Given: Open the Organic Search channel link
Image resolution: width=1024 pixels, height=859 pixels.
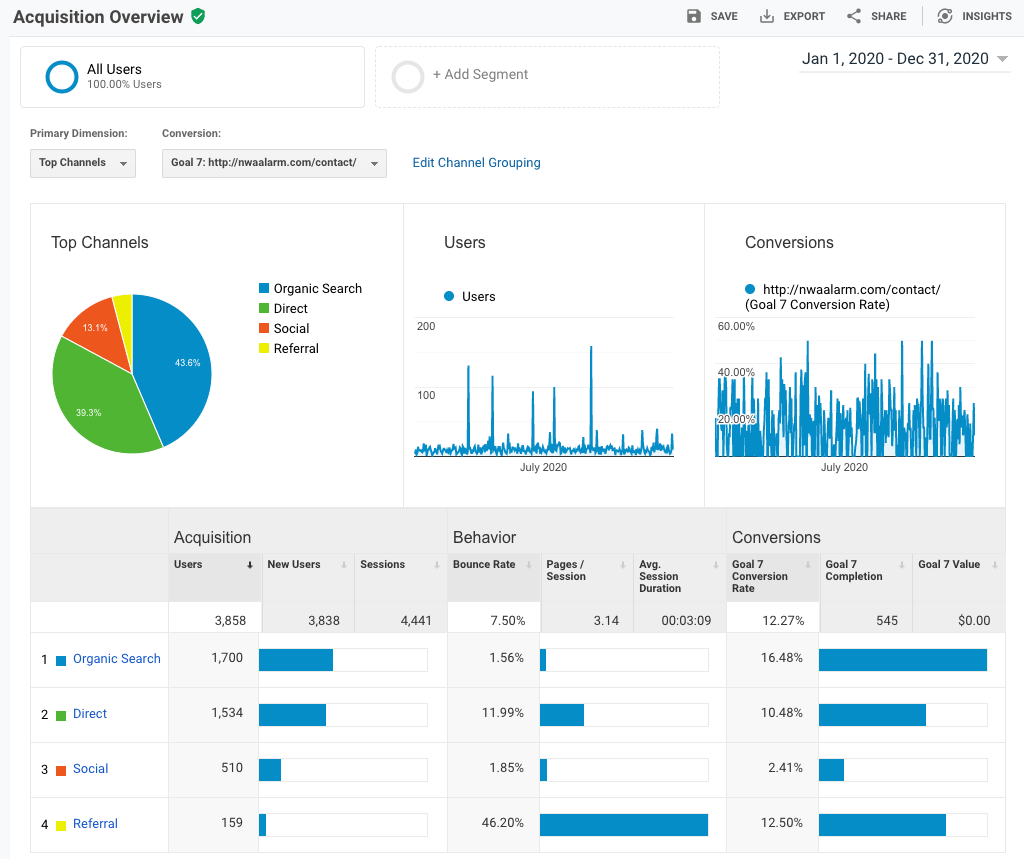Looking at the screenshot, I should tap(116, 659).
